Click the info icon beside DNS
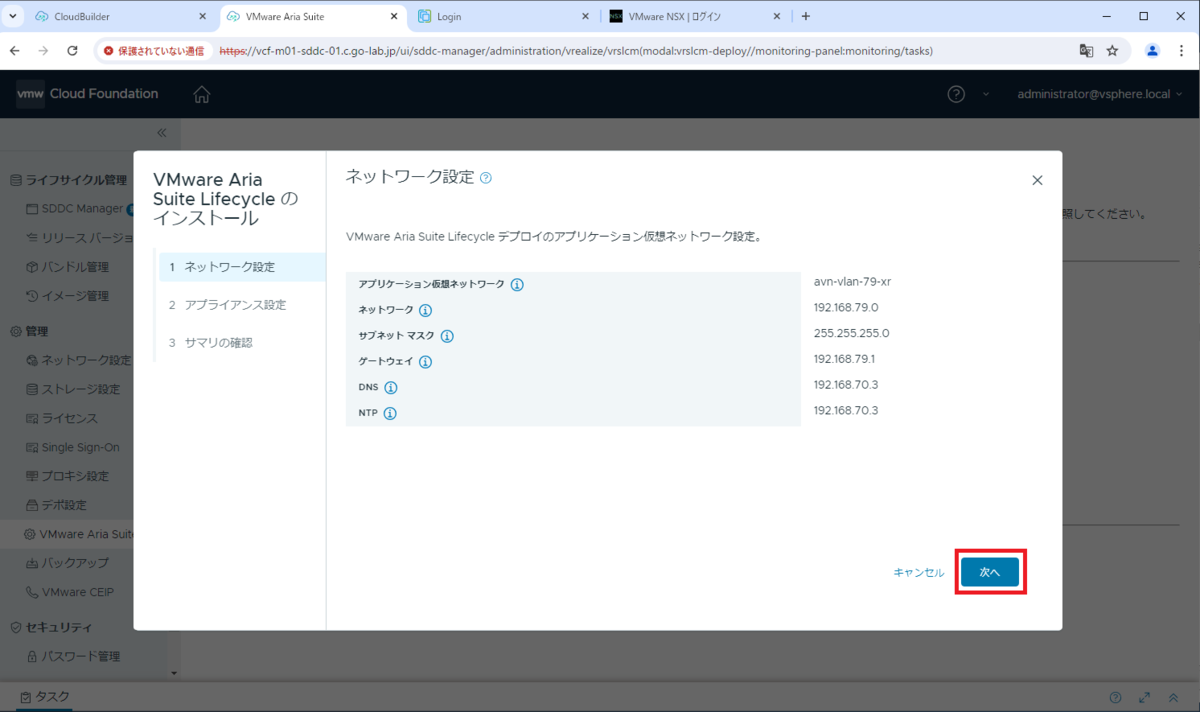The width and height of the screenshot is (1200, 712). [x=391, y=388]
